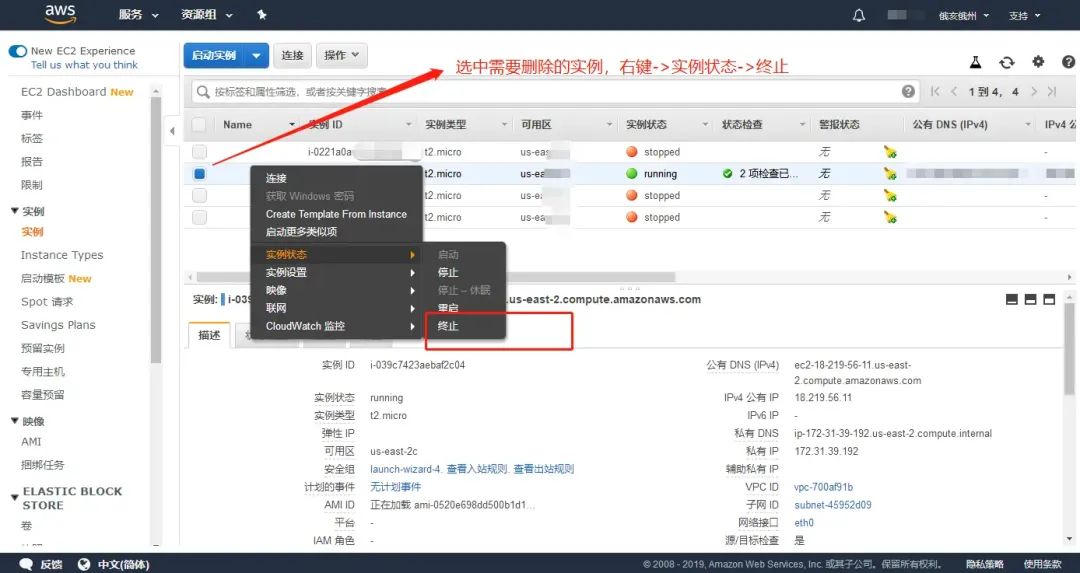
Task: Open the Tell us what you think link
Action: (x=84, y=65)
